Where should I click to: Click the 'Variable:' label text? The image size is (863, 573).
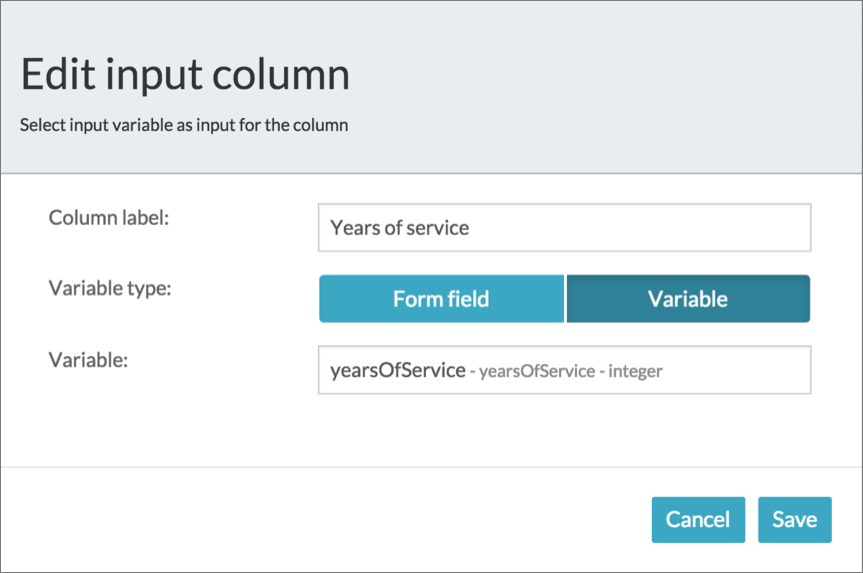pyautogui.click(x=88, y=359)
